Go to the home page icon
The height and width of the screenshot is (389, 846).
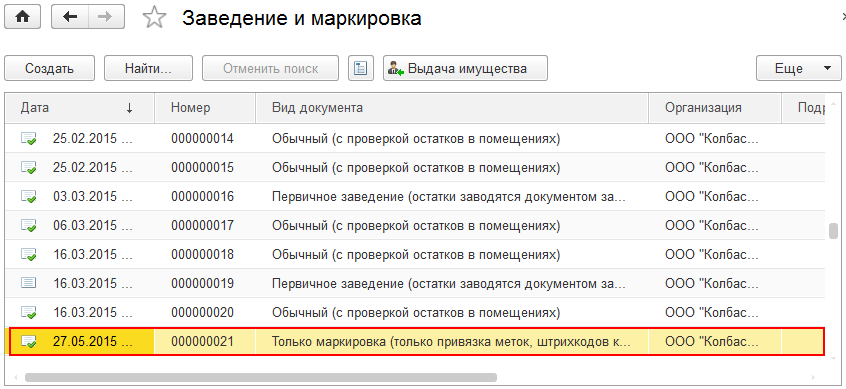22,17
